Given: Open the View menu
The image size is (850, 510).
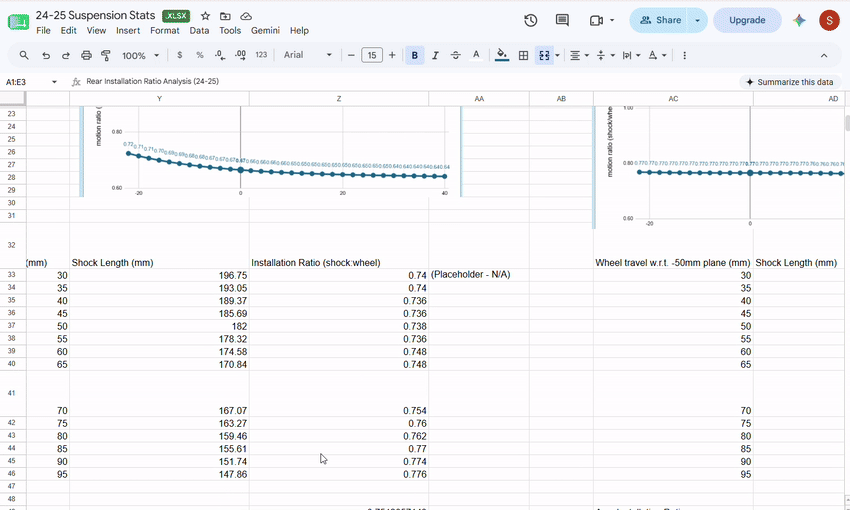Looking at the screenshot, I should [x=96, y=31].
